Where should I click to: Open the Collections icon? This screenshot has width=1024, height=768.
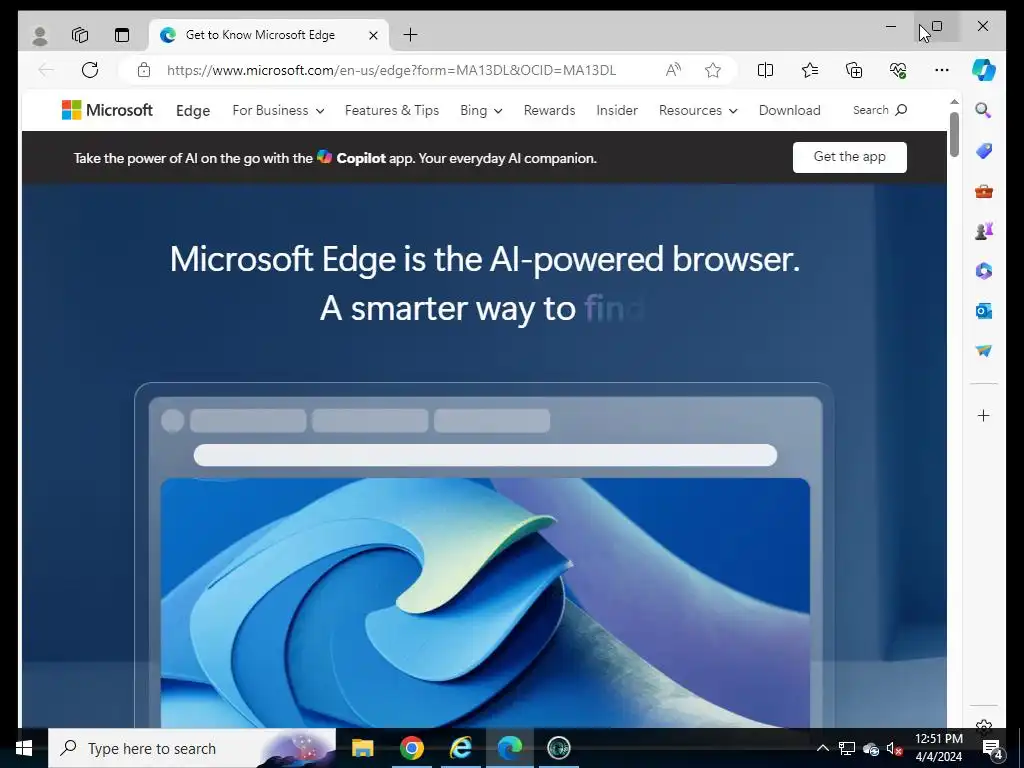854,70
